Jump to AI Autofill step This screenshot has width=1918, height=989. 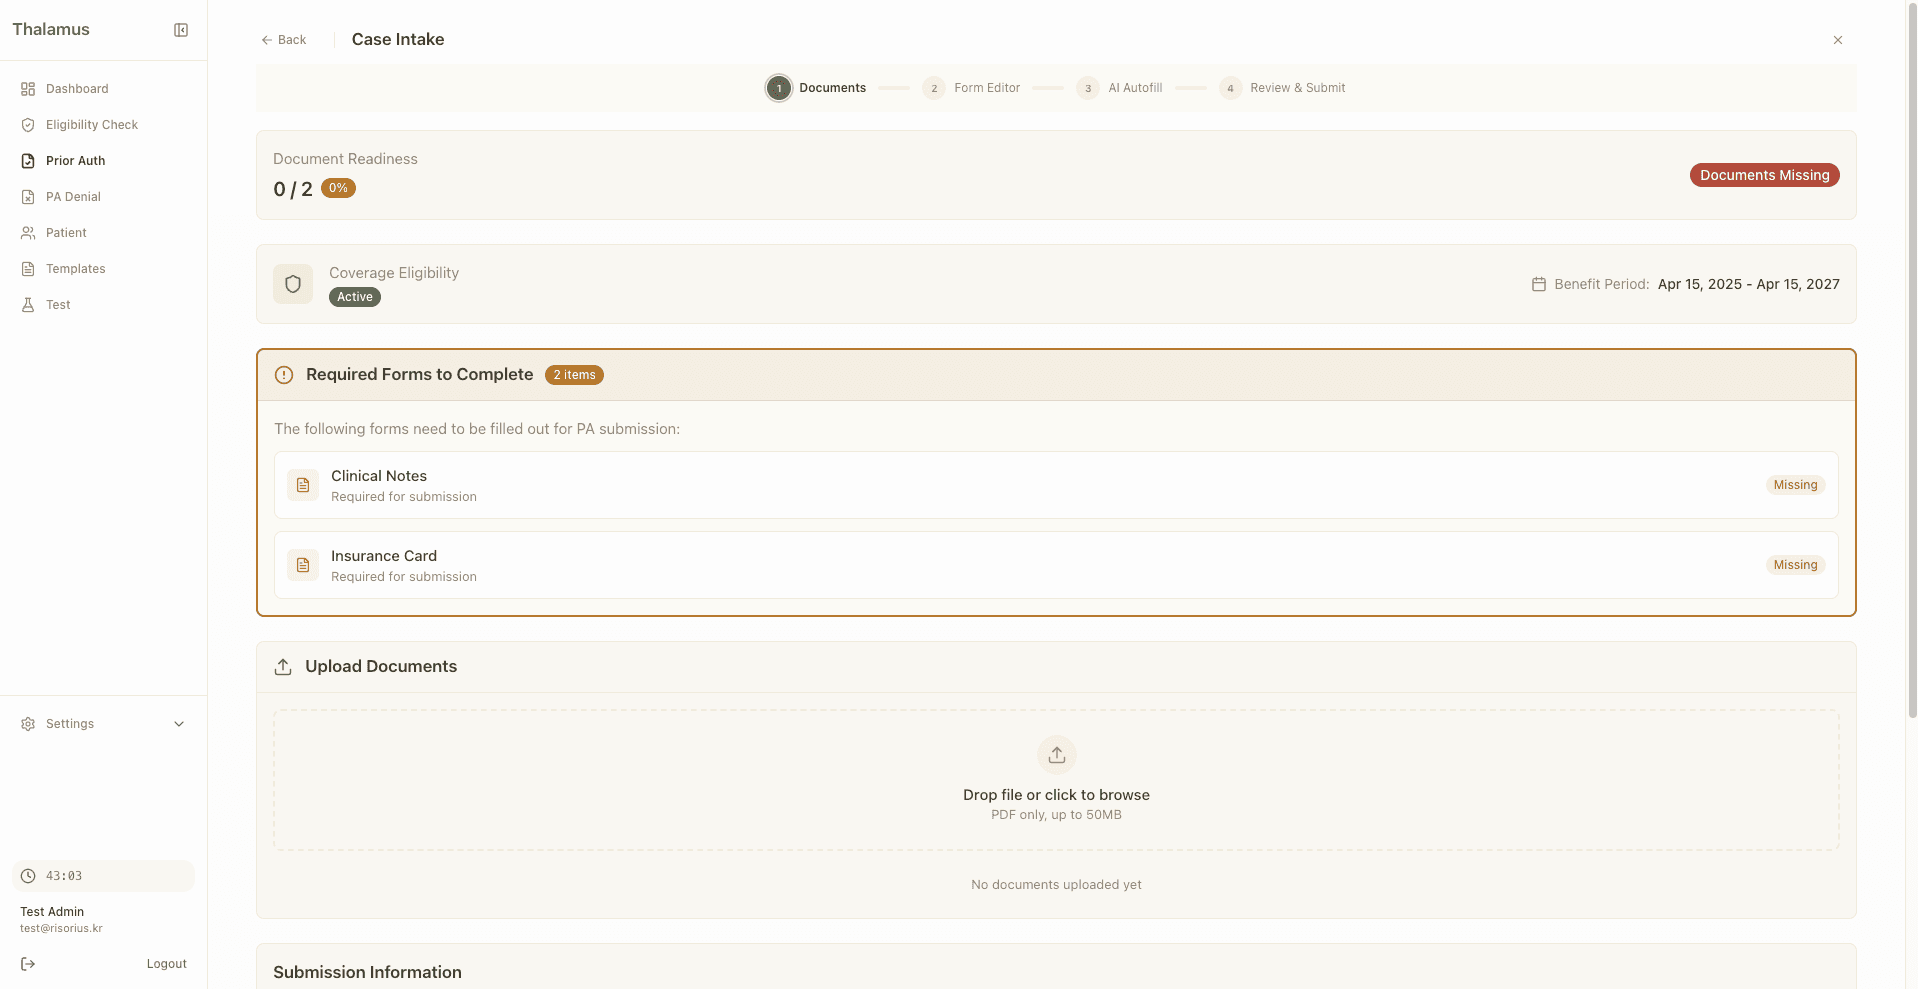(1119, 88)
